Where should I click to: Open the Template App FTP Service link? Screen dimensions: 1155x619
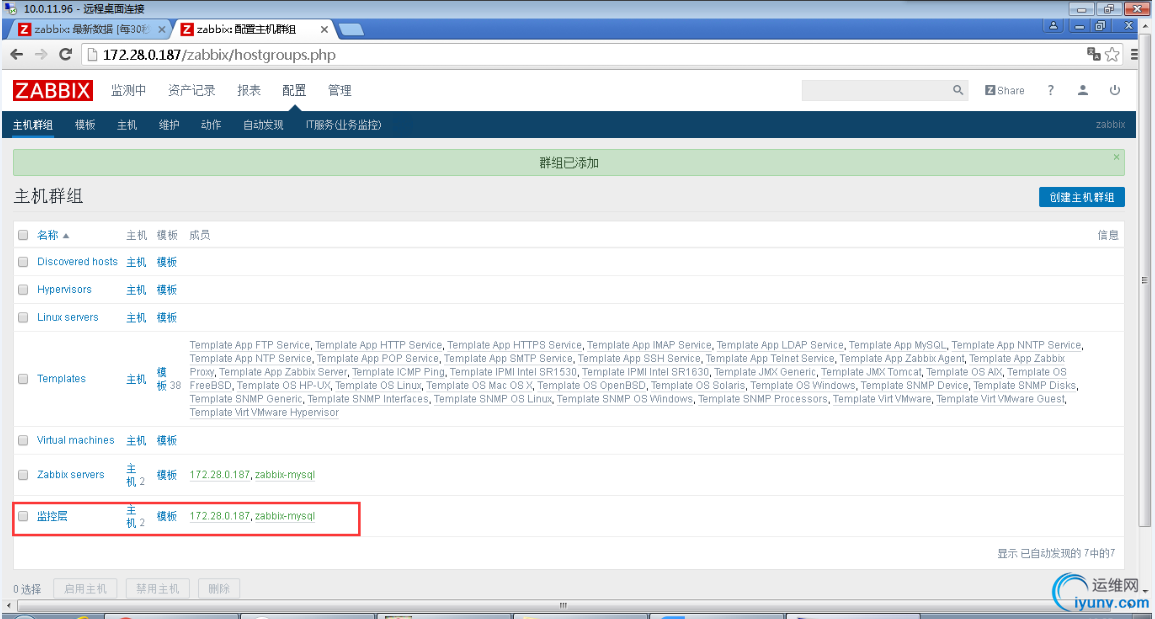(x=250, y=345)
